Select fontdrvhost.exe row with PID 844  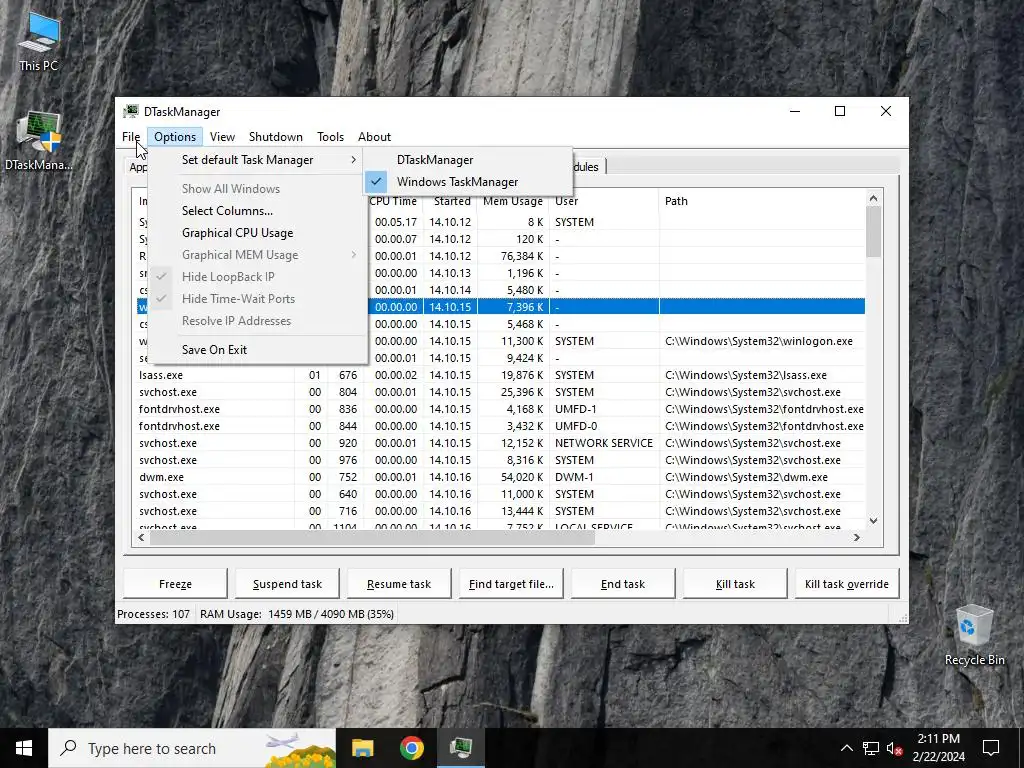[x=501, y=426]
